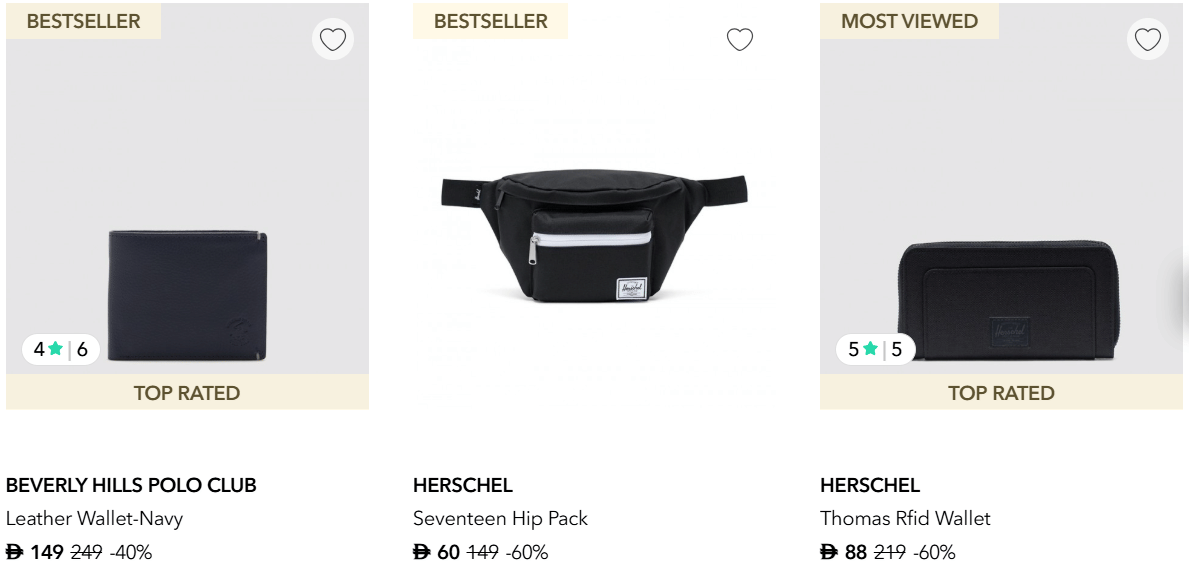This screenshot has width=1189, height=571.
Task: Select the Most Viewed badge
Action: click(x=909, y=21)
